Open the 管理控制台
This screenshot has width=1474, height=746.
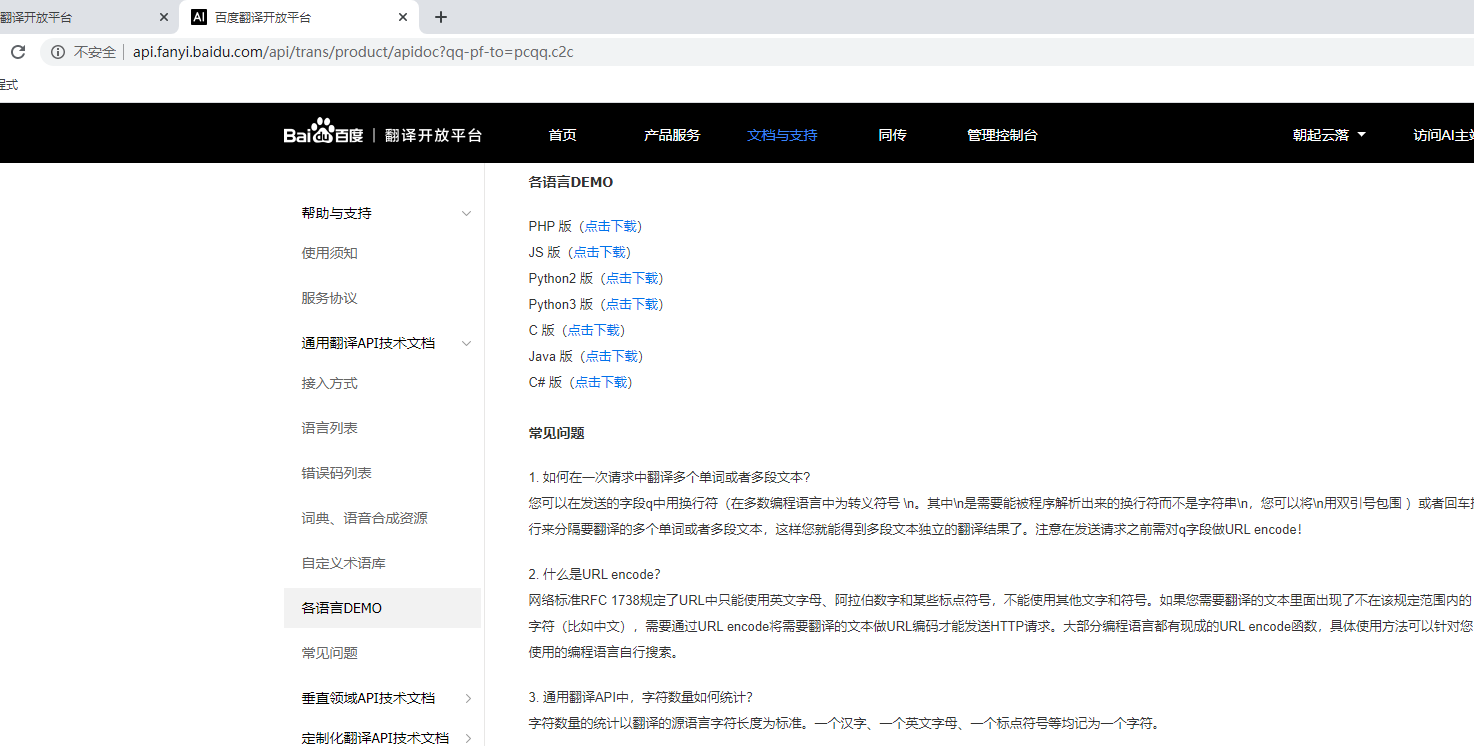(1001, 133)
